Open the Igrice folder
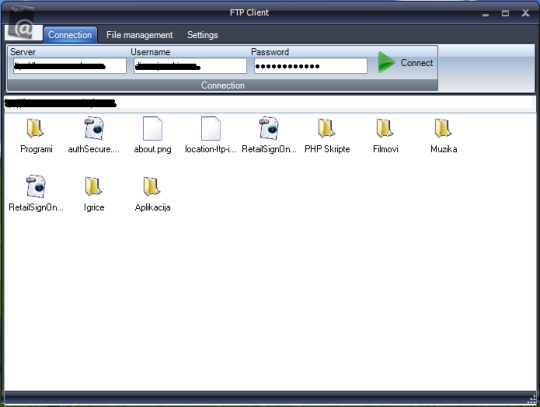 pyautogui.click(x=93, y=186)
